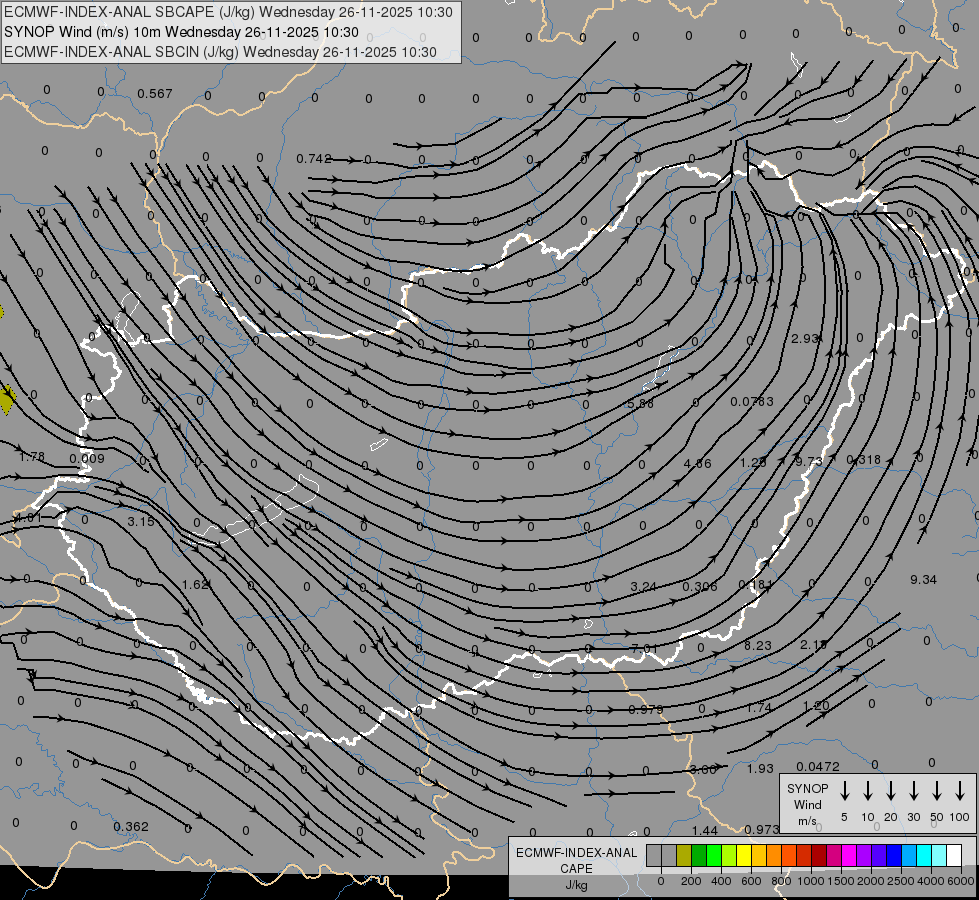The height and width of the screenshot is (900, 979).
Task: Click the legend scale label '2500'
Action: [x=900, y=881]
